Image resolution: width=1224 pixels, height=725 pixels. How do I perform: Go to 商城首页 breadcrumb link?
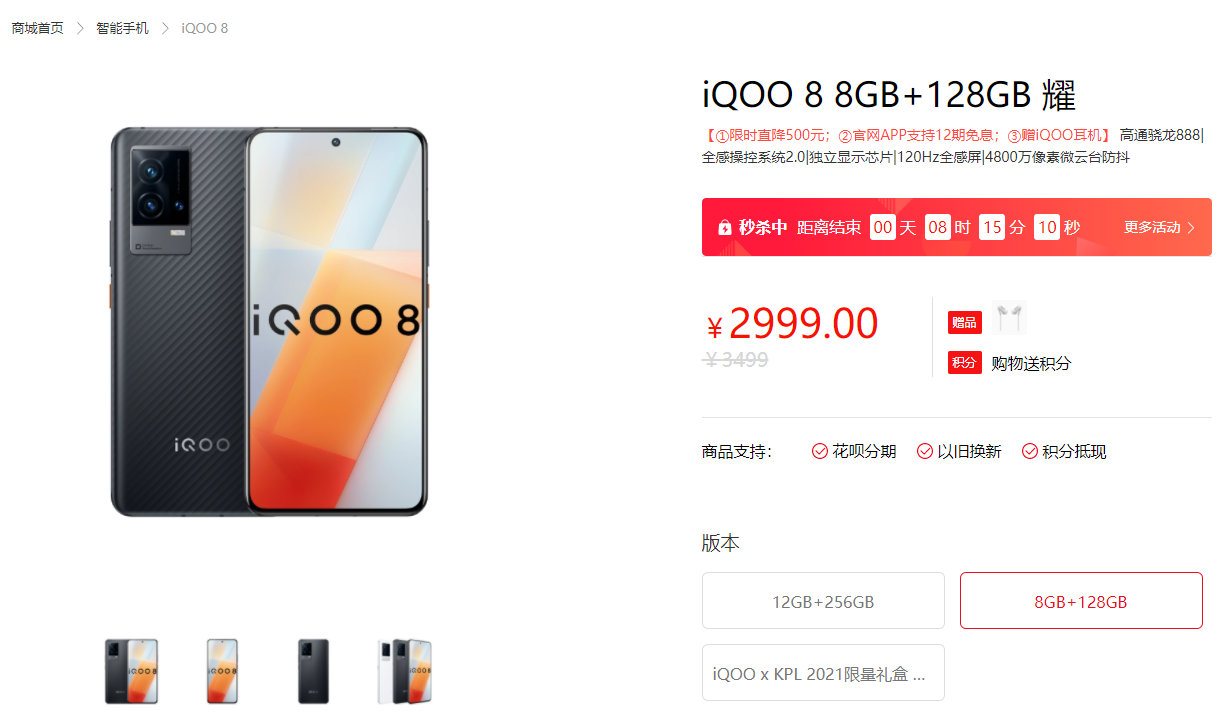point(38,28)
